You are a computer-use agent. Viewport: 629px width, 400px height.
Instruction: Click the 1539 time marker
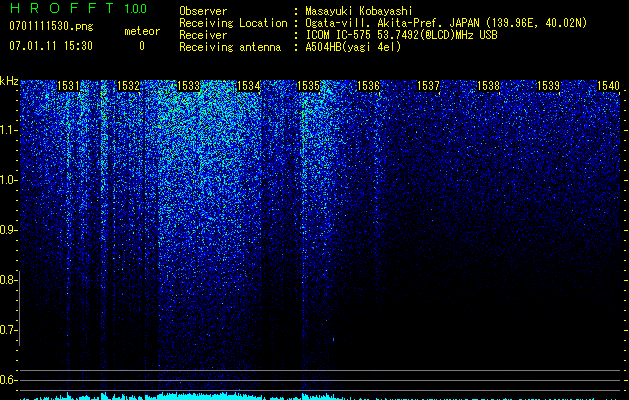click(x=548, y=86)
